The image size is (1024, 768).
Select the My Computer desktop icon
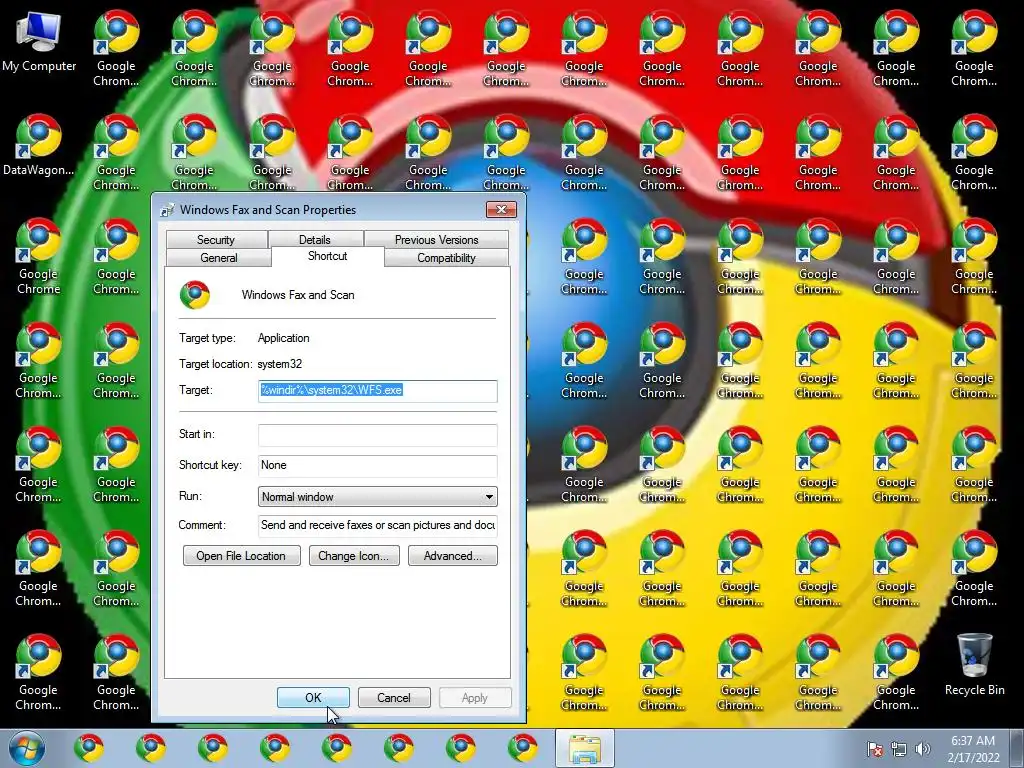point(39,40)
